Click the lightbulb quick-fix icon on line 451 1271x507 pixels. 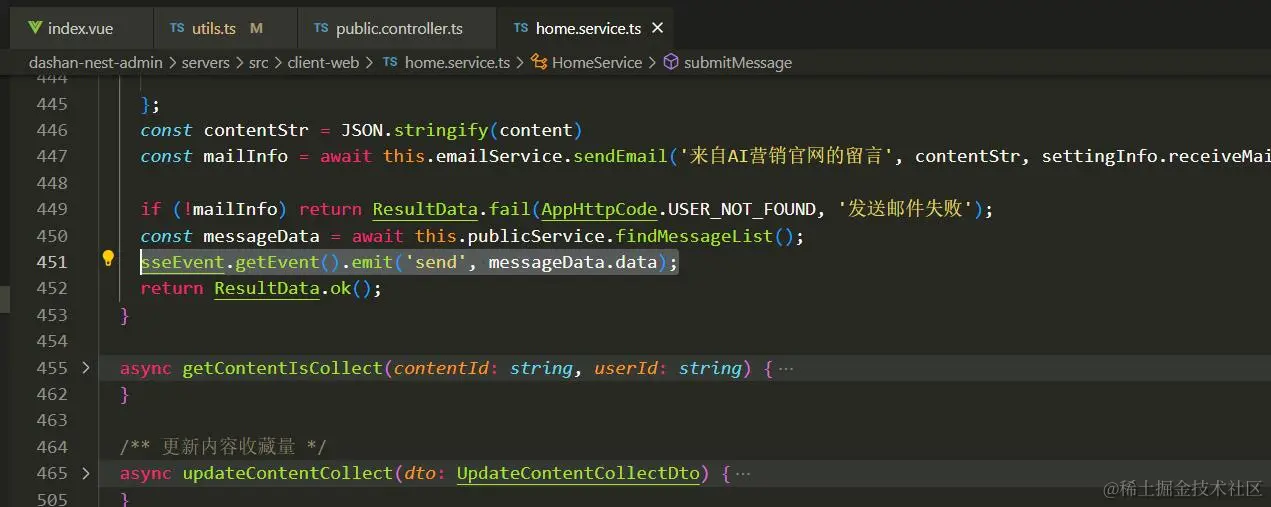[108, 260]
